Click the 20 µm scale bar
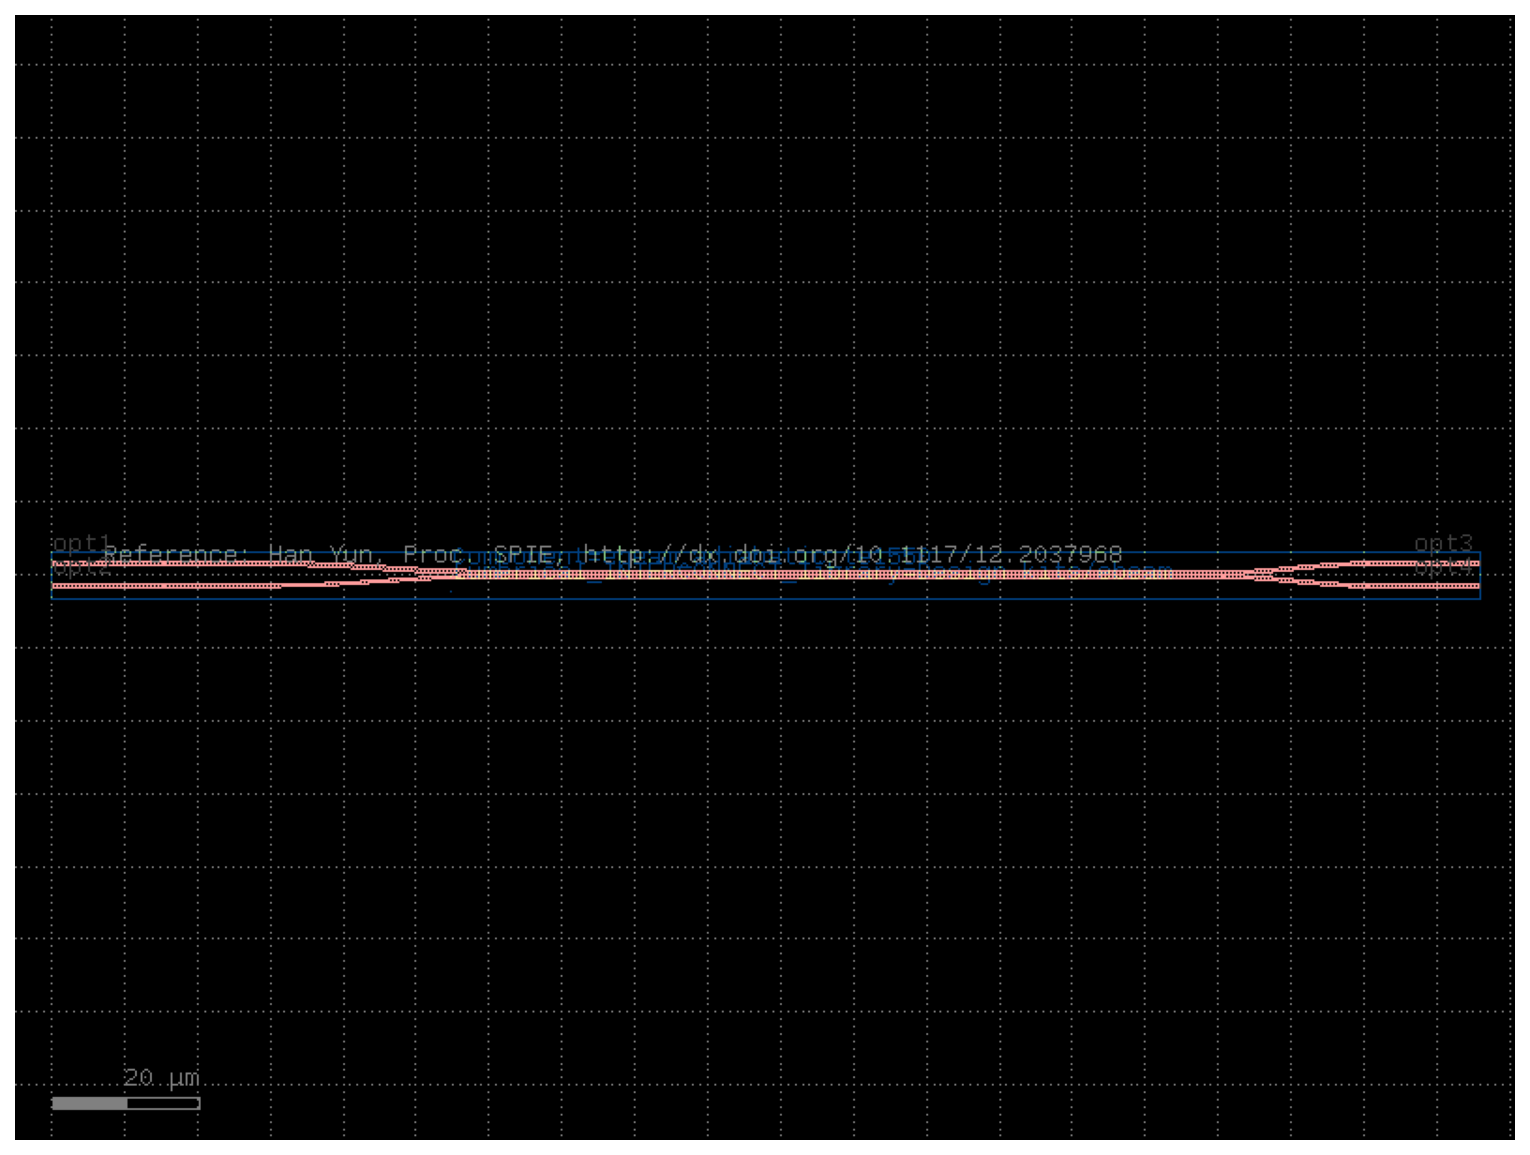The width and height of the screenshot is (1530, 1155). 126,1103
